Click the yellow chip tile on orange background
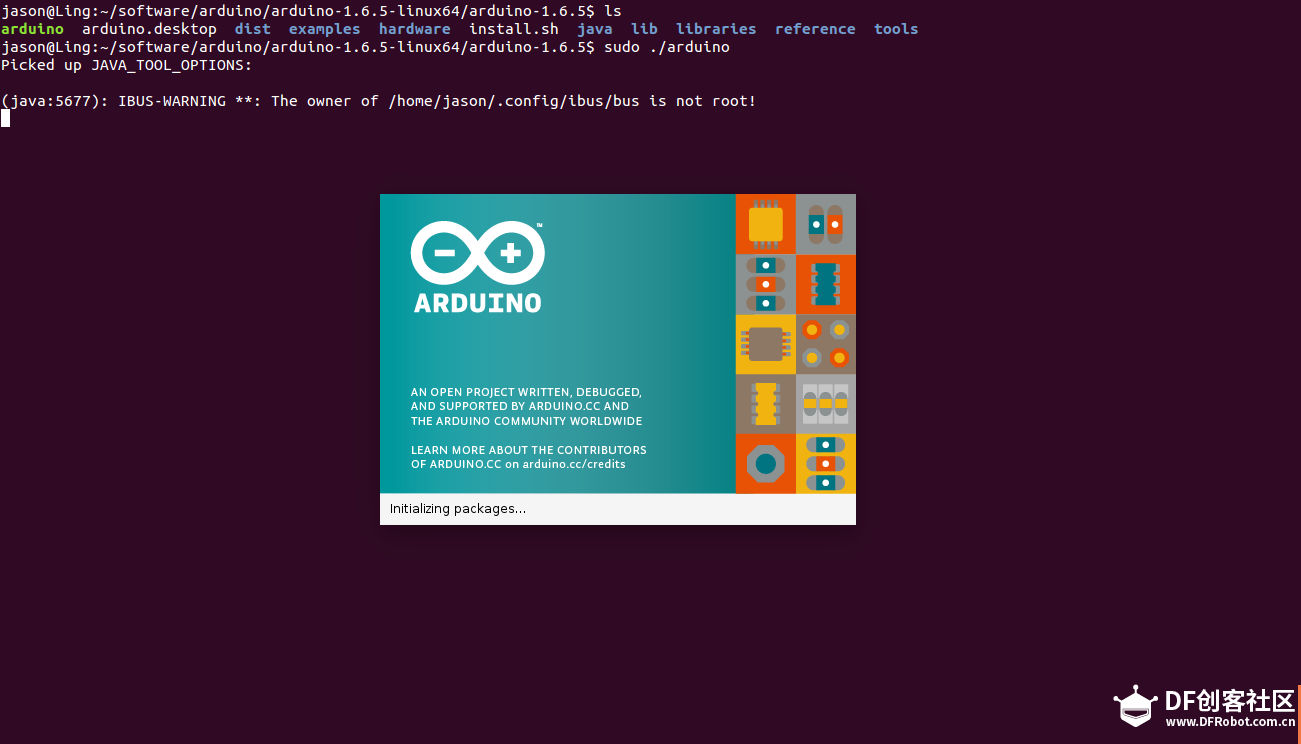 766,224
